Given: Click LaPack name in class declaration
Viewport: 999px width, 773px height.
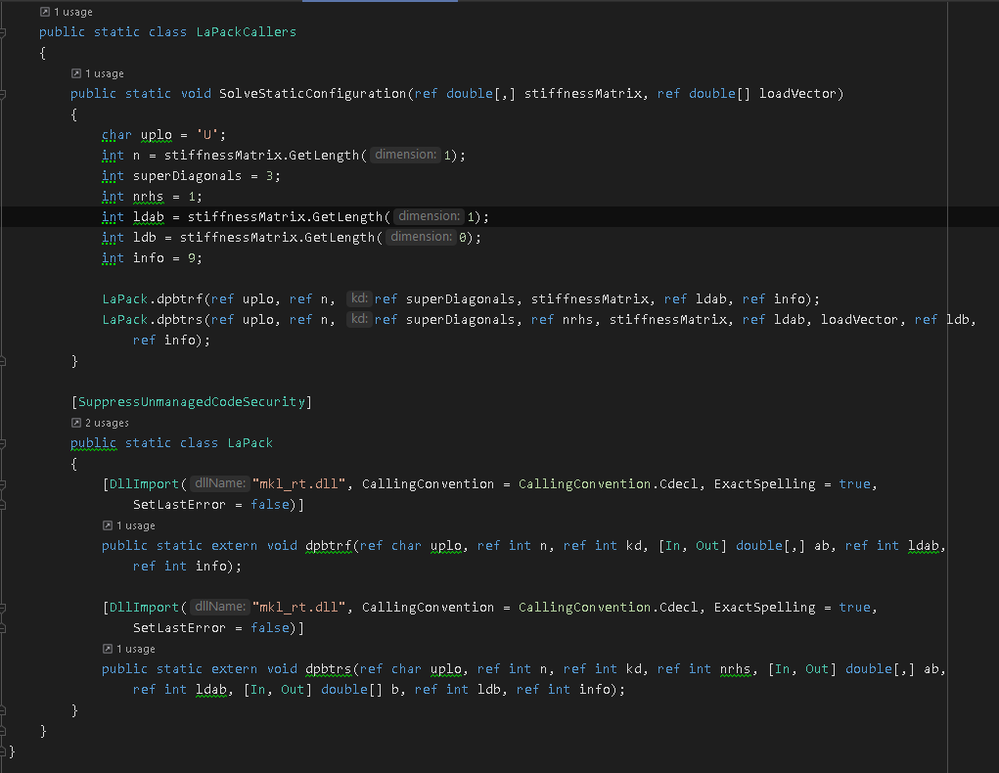Looking at the screenshot, I should click(250, 443).
